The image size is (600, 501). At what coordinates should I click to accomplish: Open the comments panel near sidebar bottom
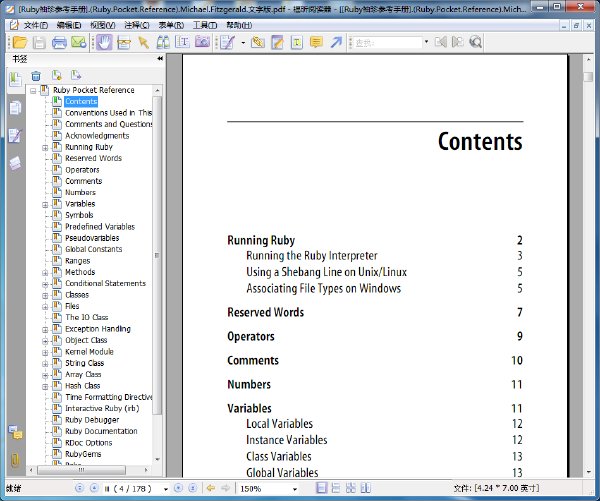click(16, 432)
